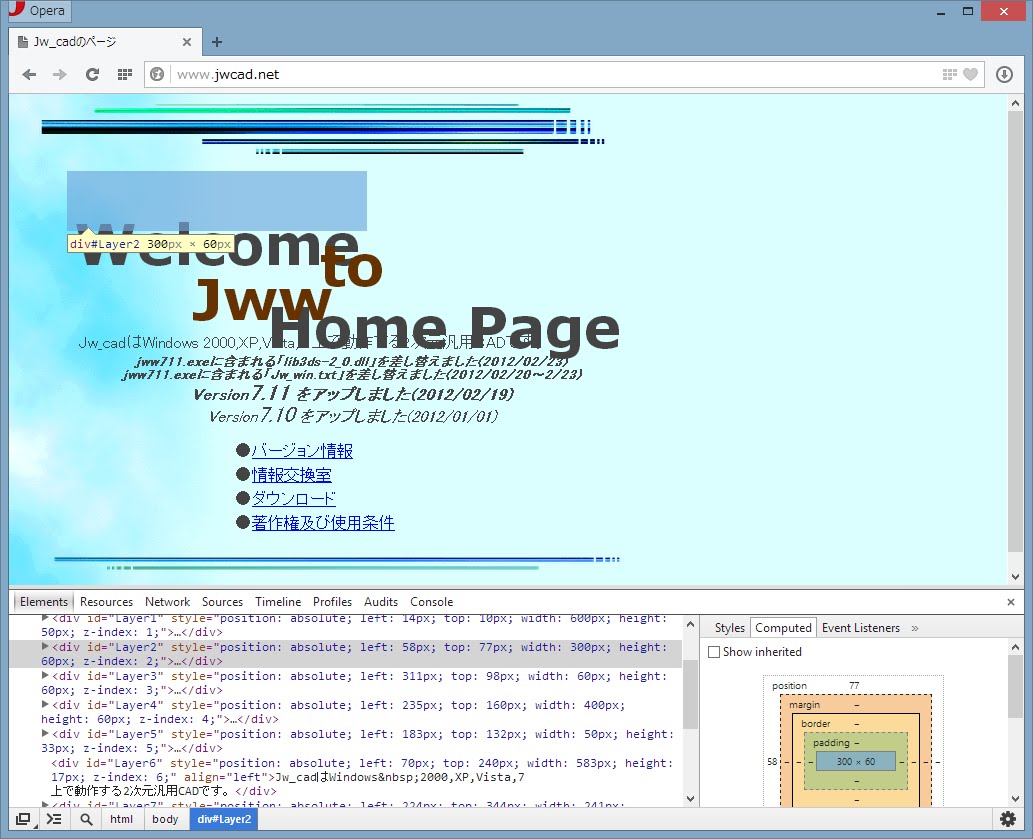Go back to the previous page
Image resolution: width=1033 pixels, height=839 pixels.
click(29, 74)
